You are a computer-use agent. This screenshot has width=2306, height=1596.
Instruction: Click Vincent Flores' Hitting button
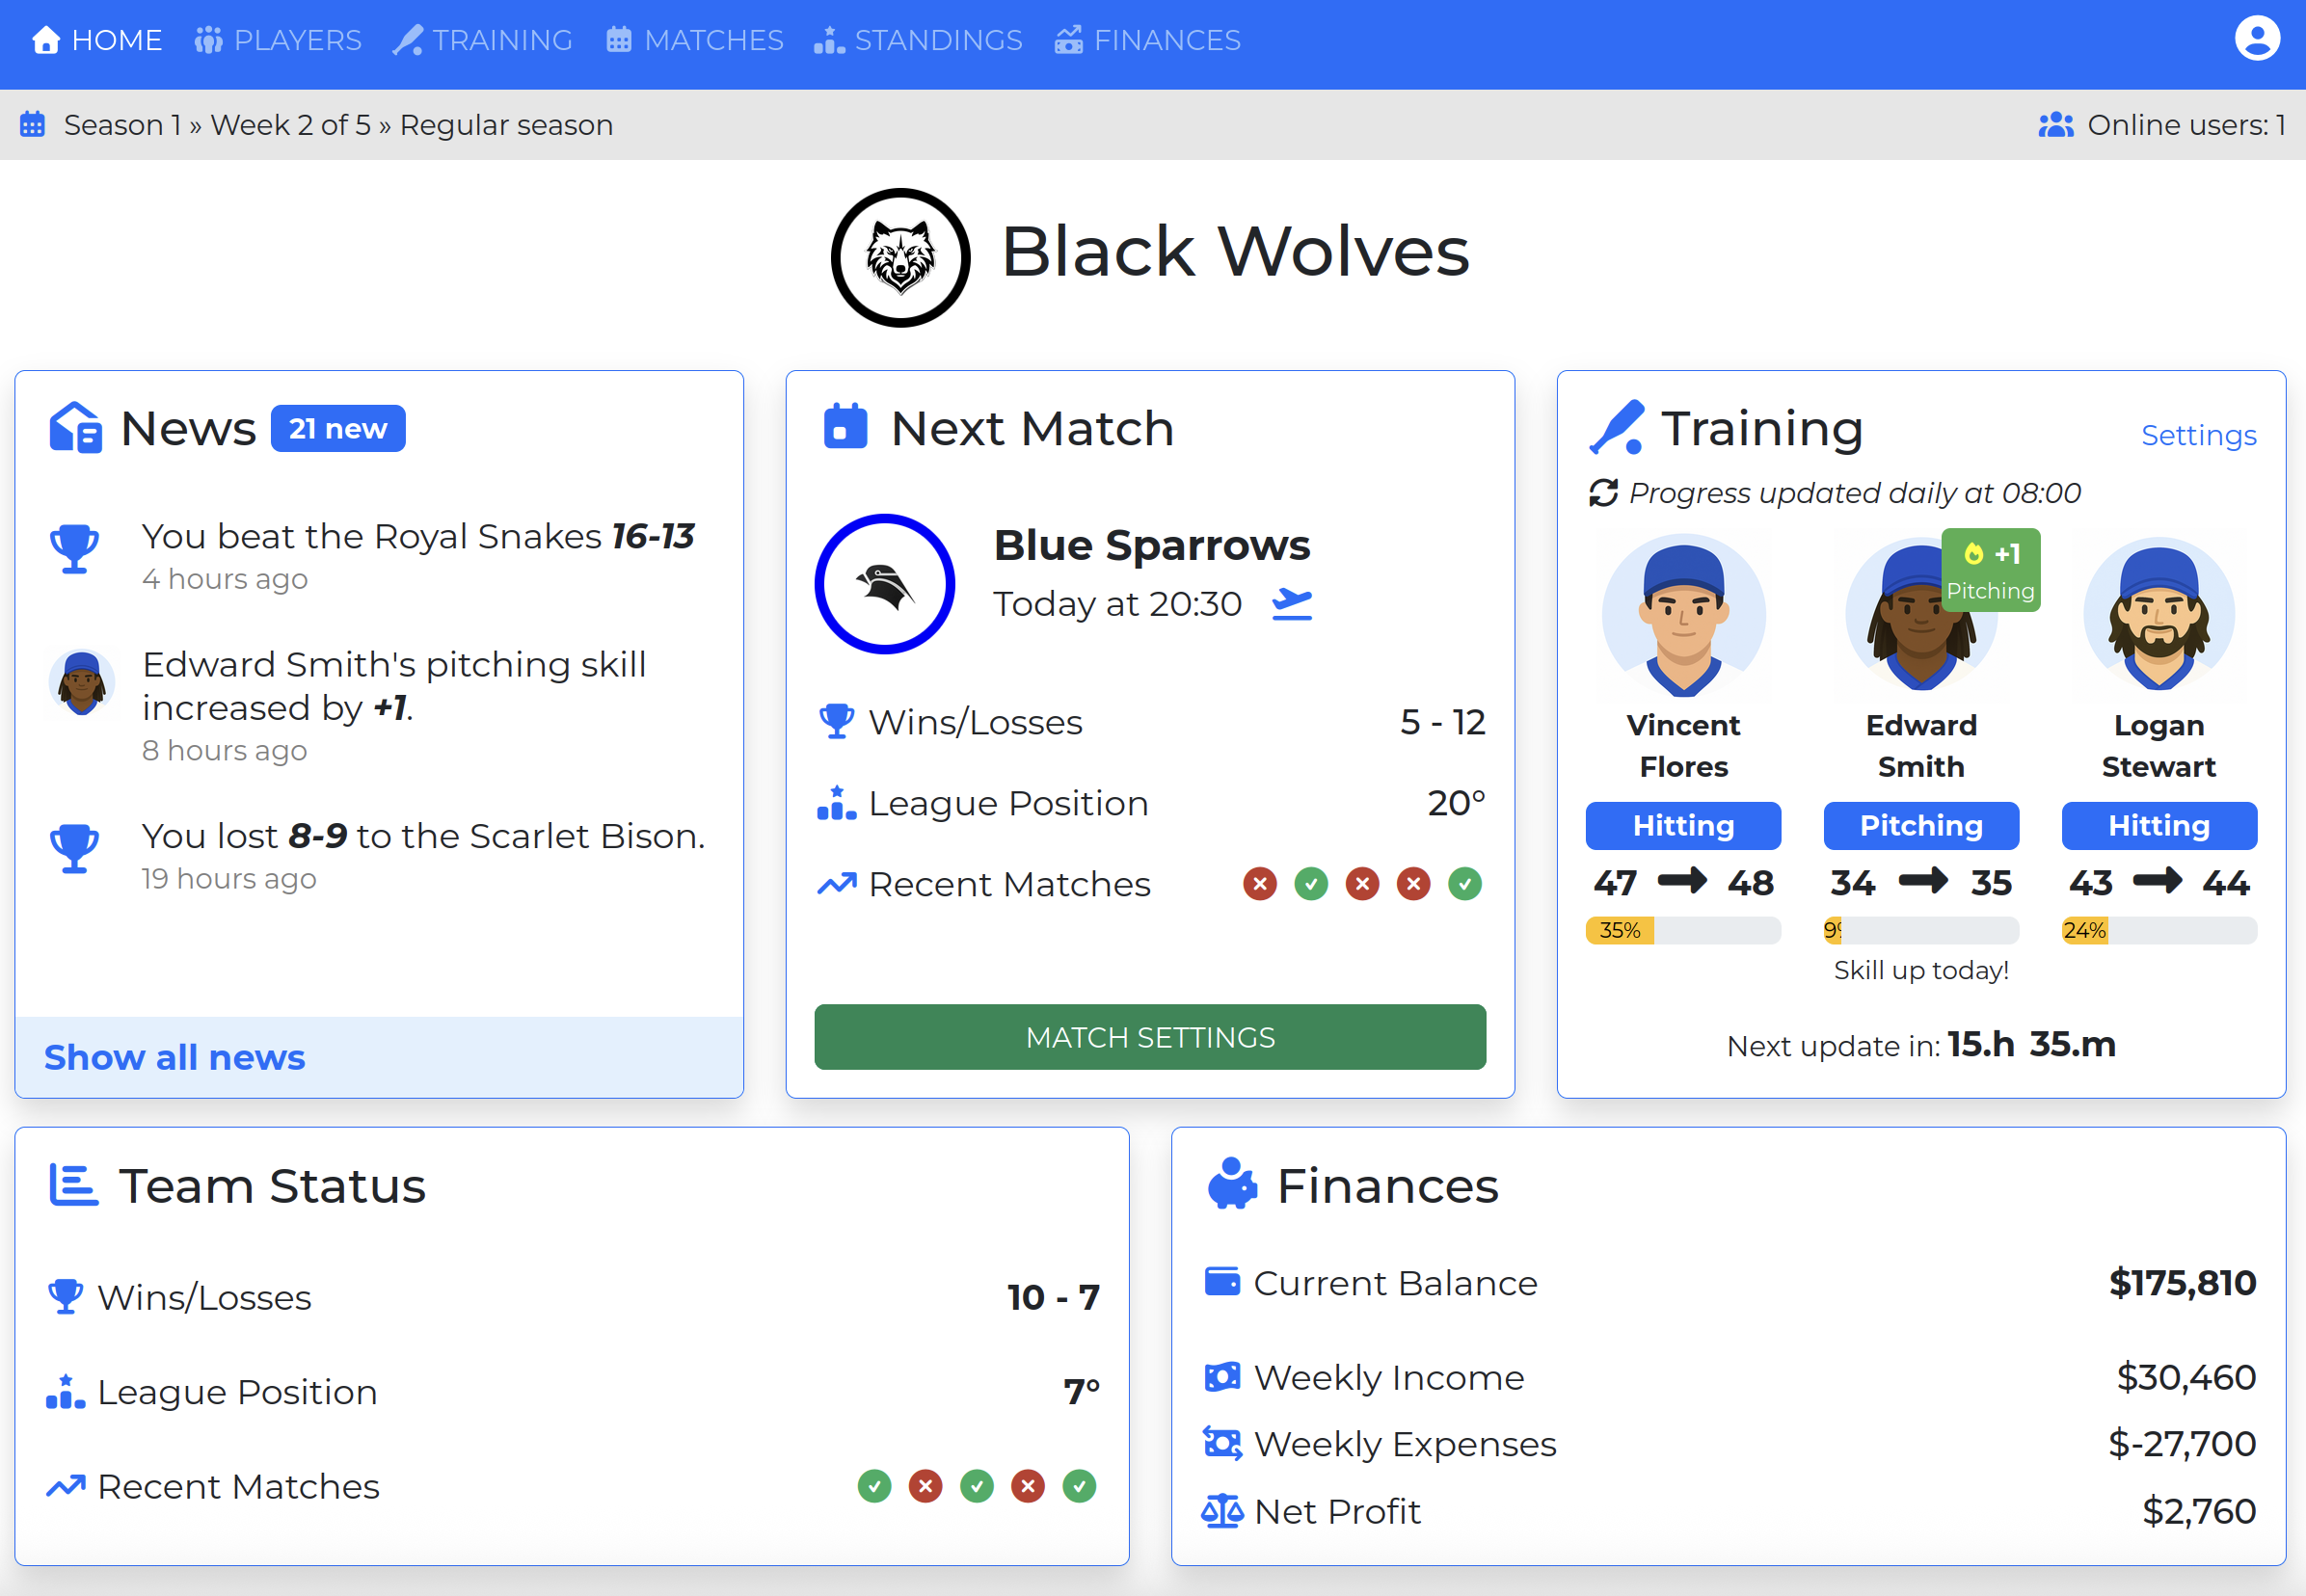tap(1682, 826)
